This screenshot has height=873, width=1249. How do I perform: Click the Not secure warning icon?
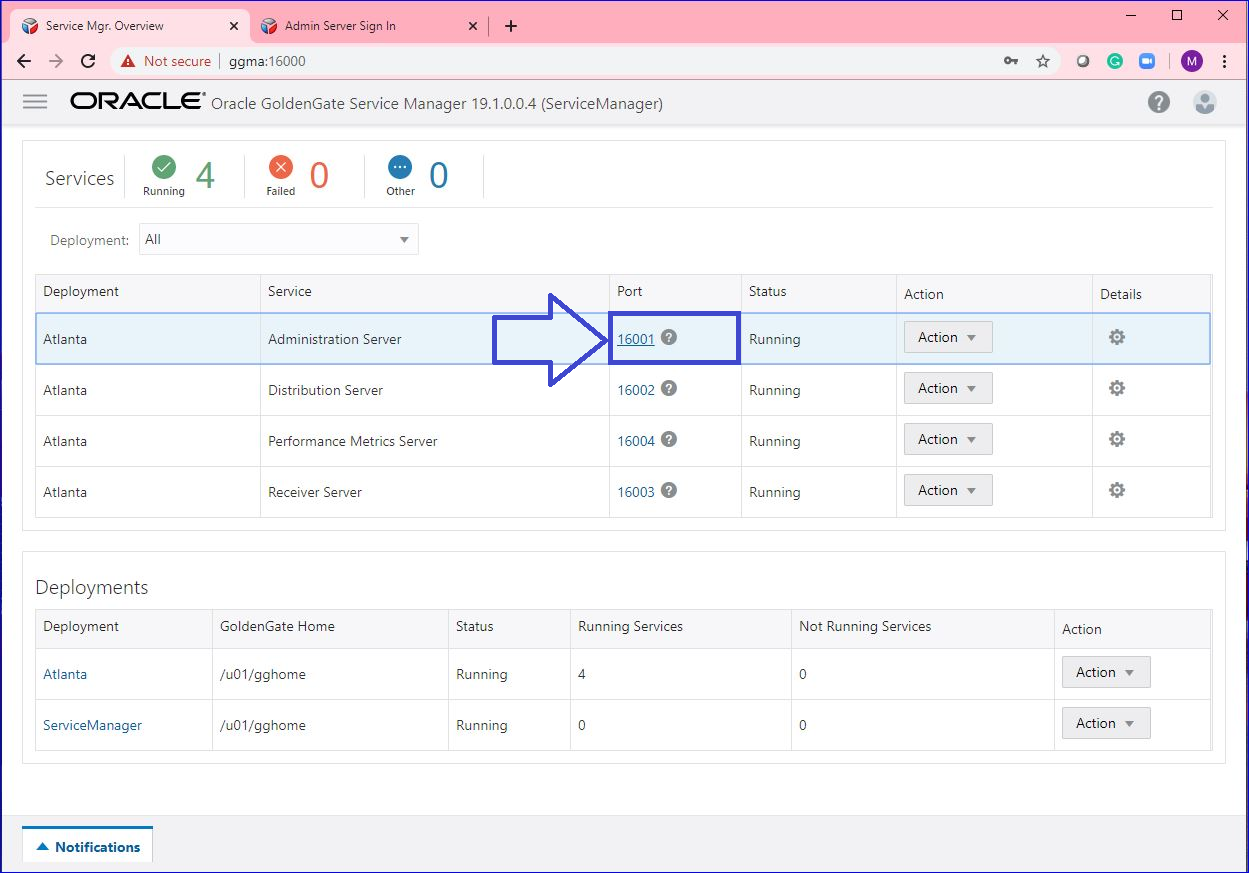pyautogui.click(x=128, y=61)
